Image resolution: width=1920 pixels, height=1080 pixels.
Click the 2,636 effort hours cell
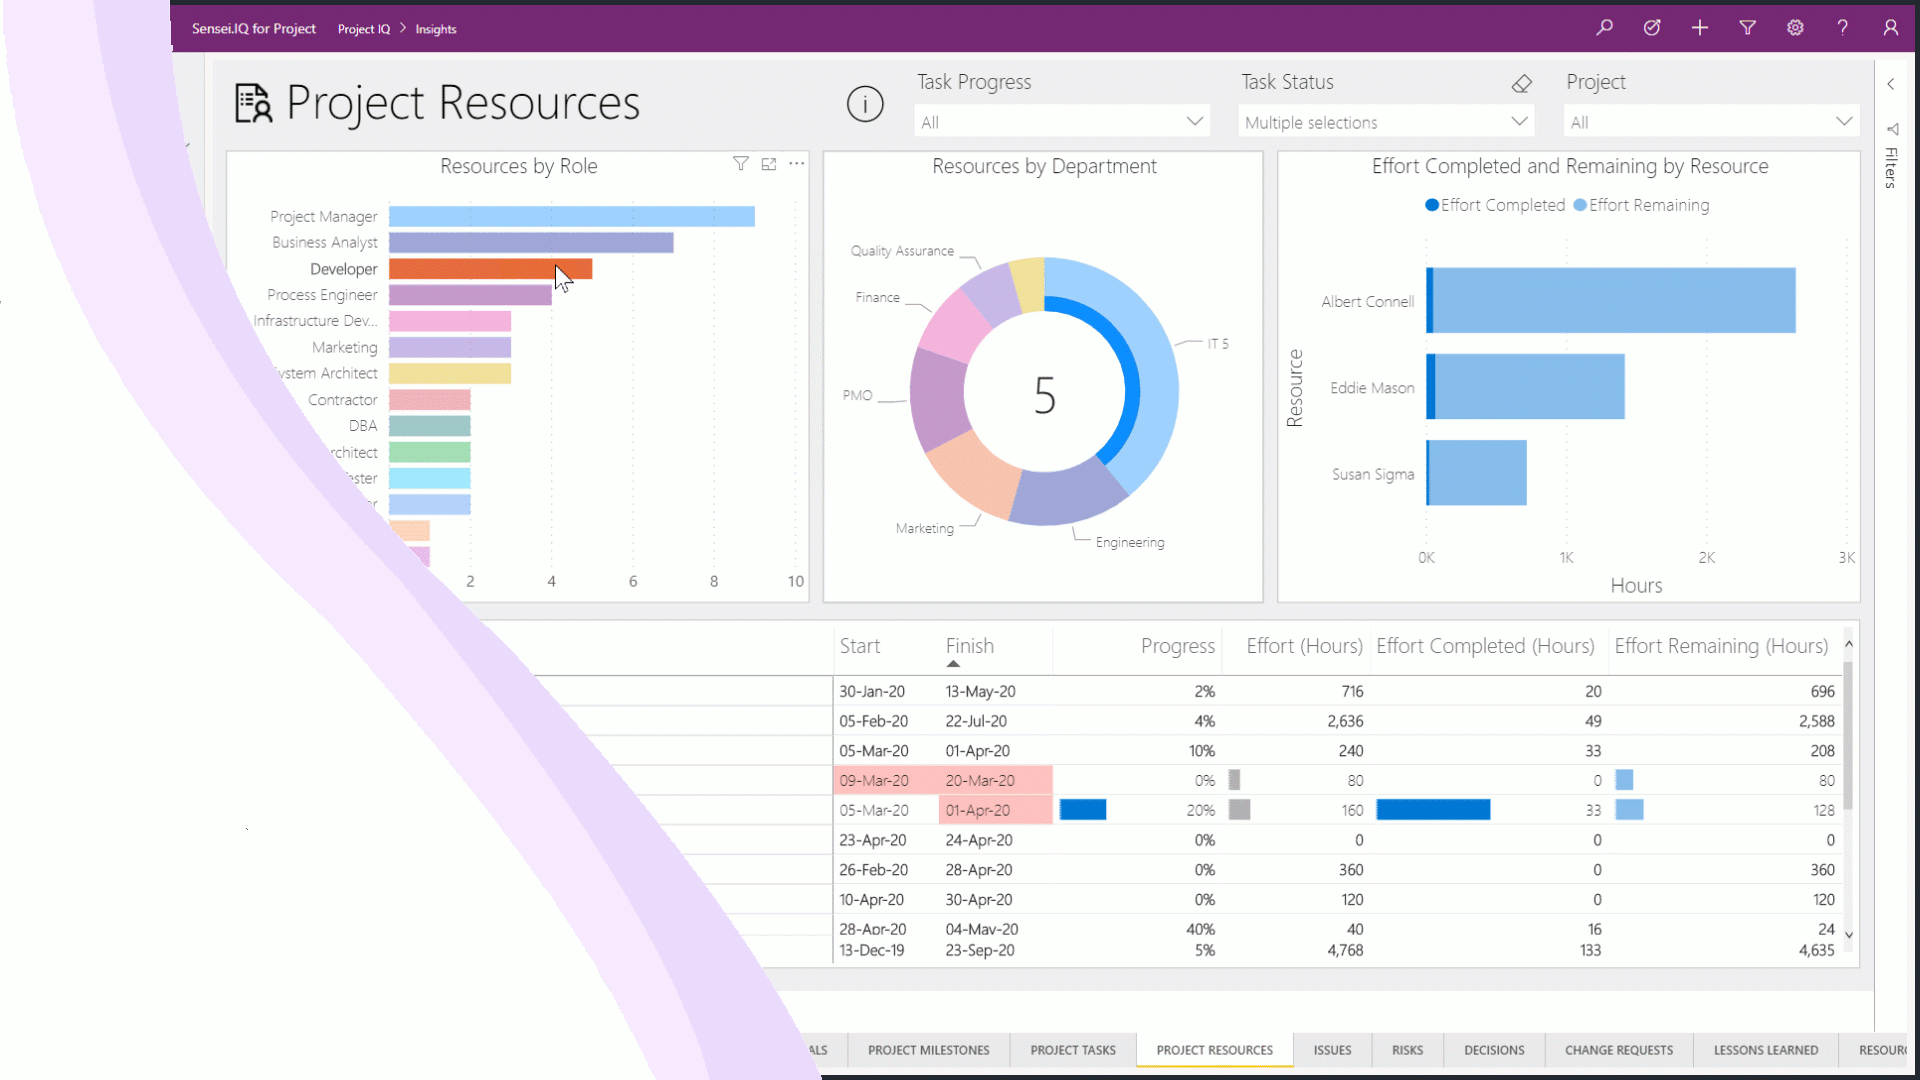click(1345, 721)
